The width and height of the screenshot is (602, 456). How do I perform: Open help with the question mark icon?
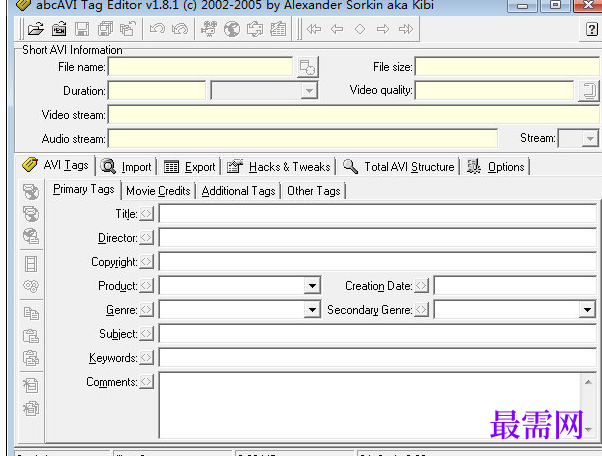point(591,29)
